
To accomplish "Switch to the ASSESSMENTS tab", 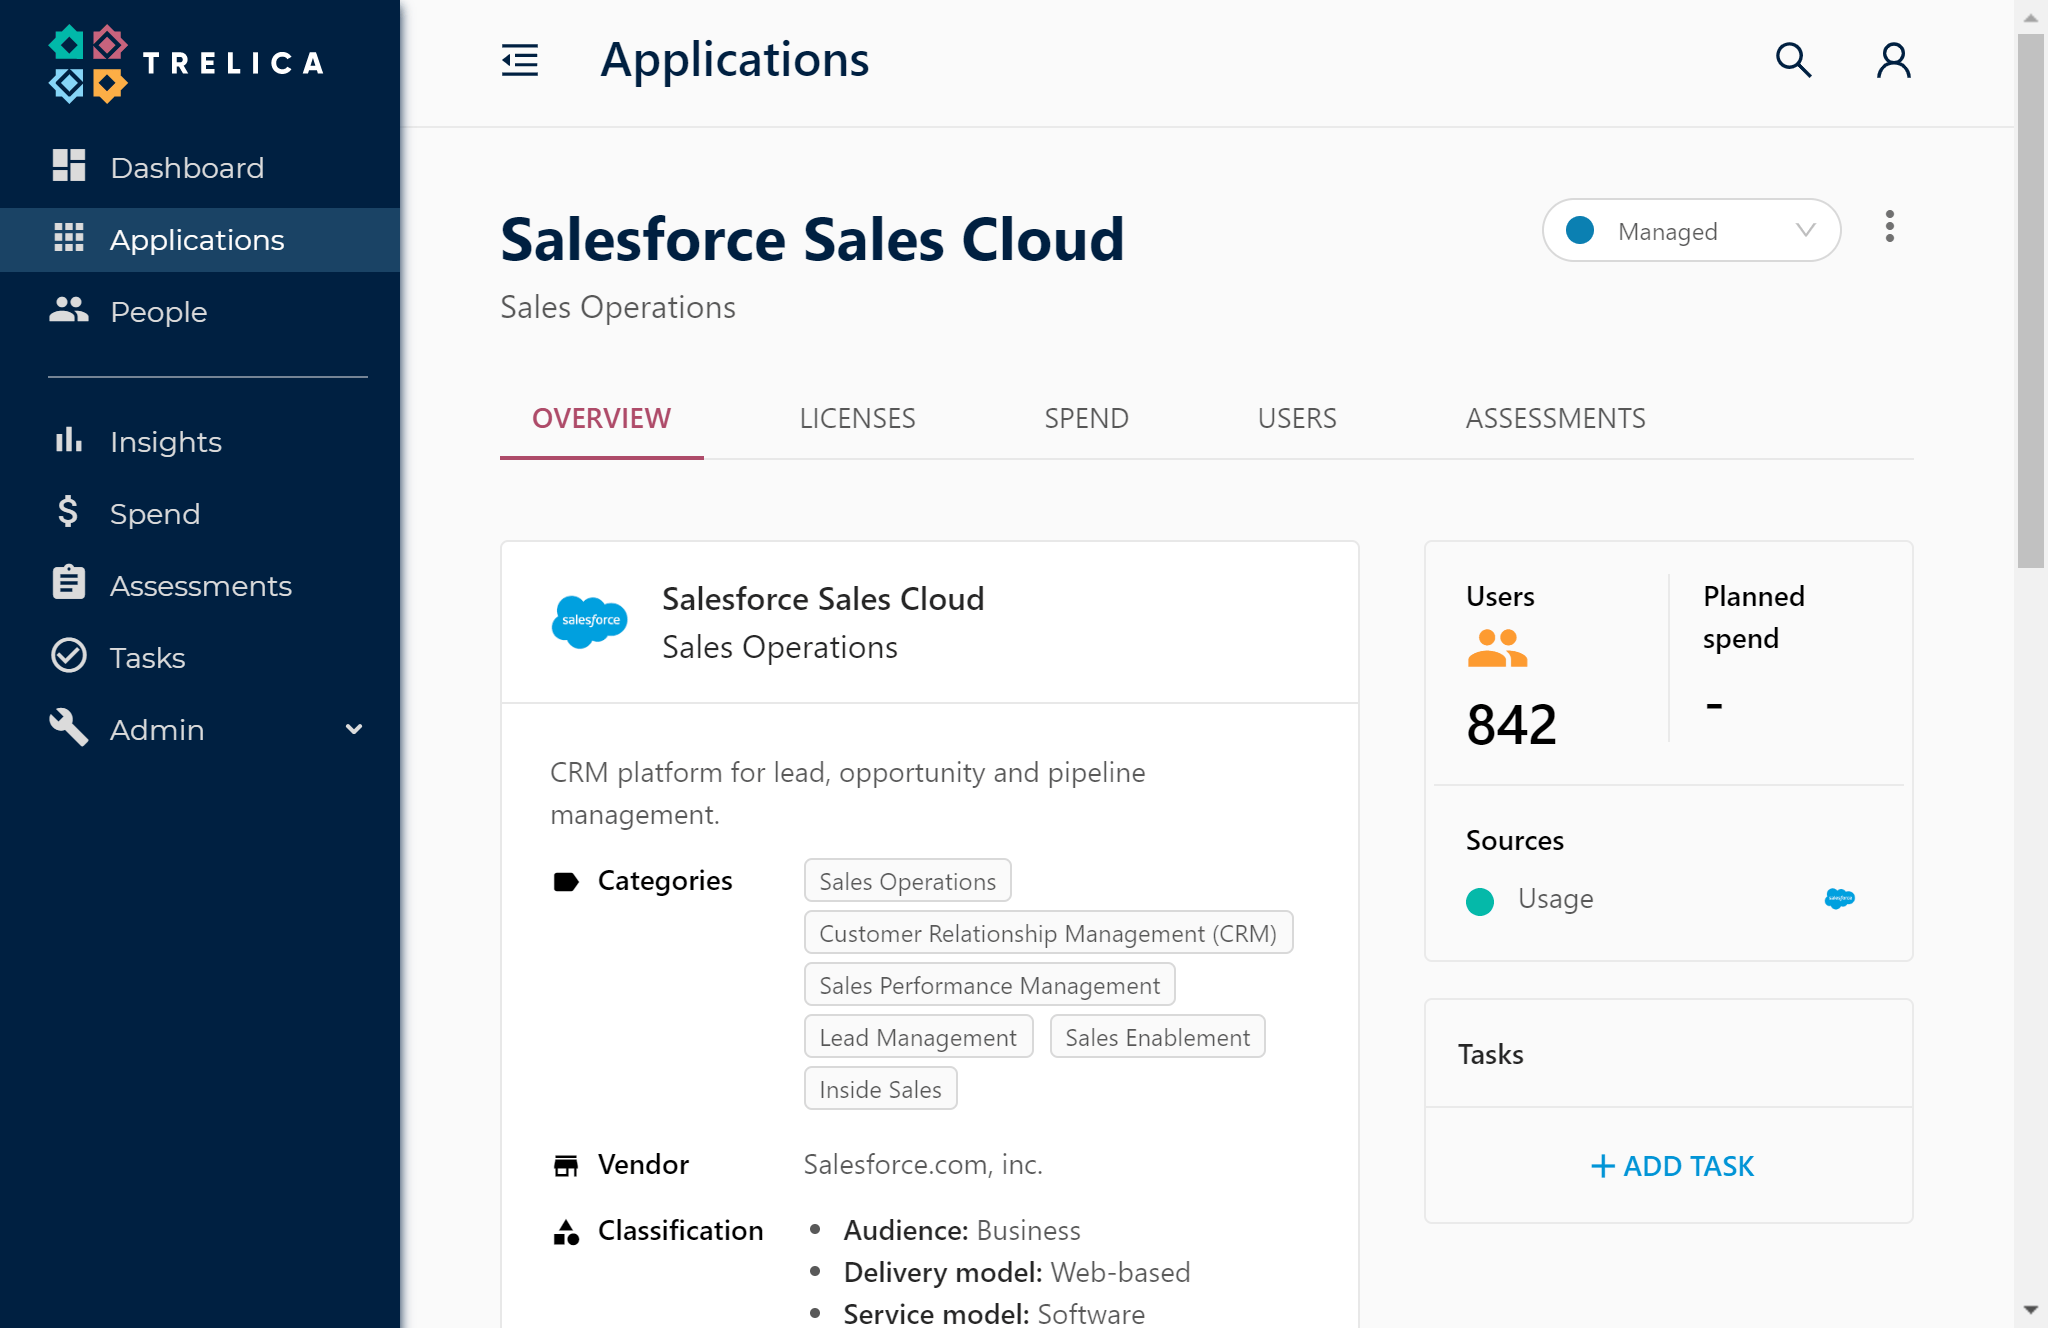I will click(x=1555, y=419).
